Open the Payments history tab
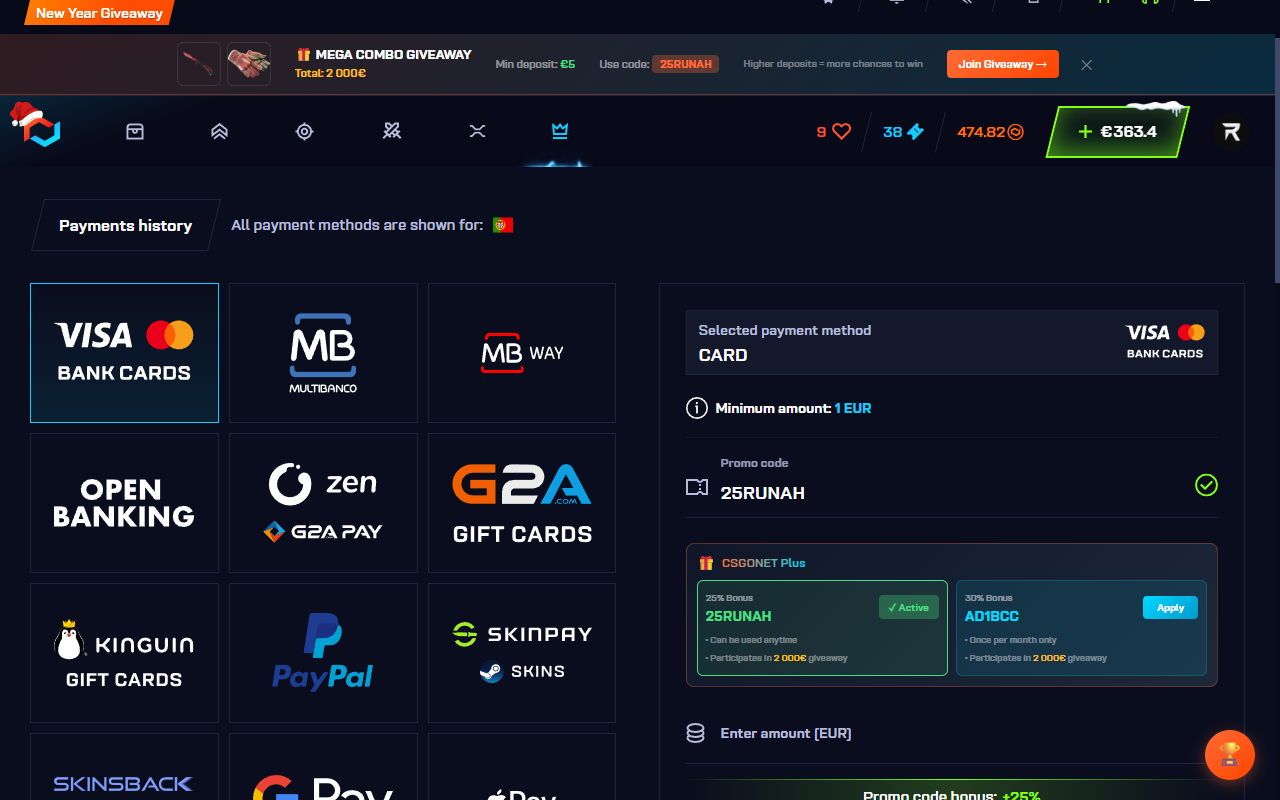Image resolution: width=1280 pixels, height=800 pixels. tap(125, 225)
